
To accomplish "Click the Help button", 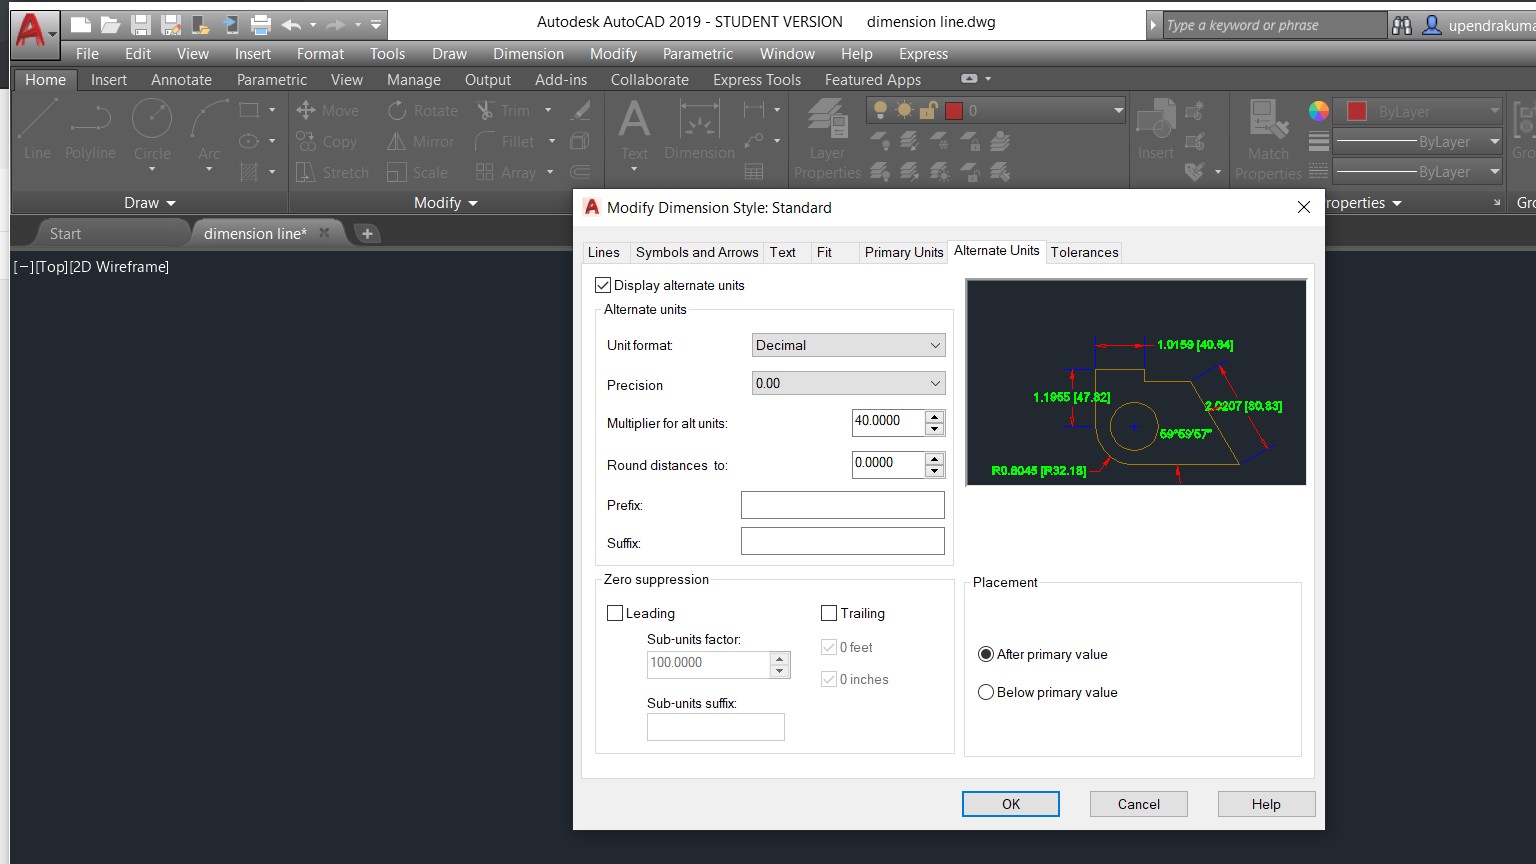I will coord(1265,803).
